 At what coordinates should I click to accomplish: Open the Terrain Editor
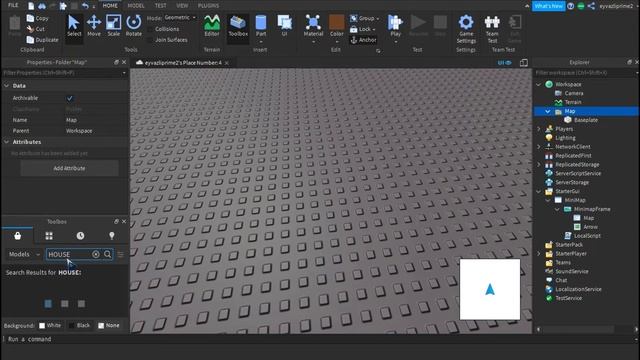click(x=212, y=26)
